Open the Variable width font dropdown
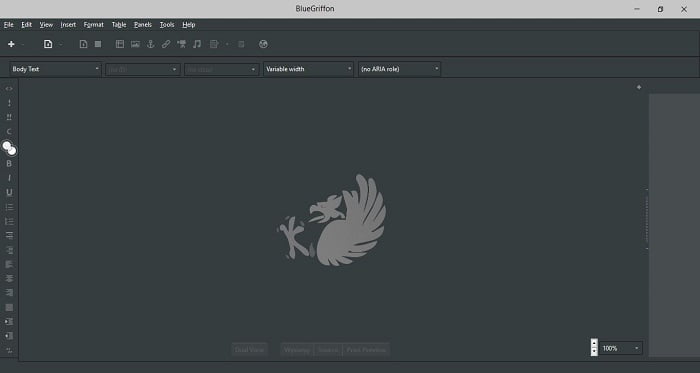 click(x=308, y=69)
